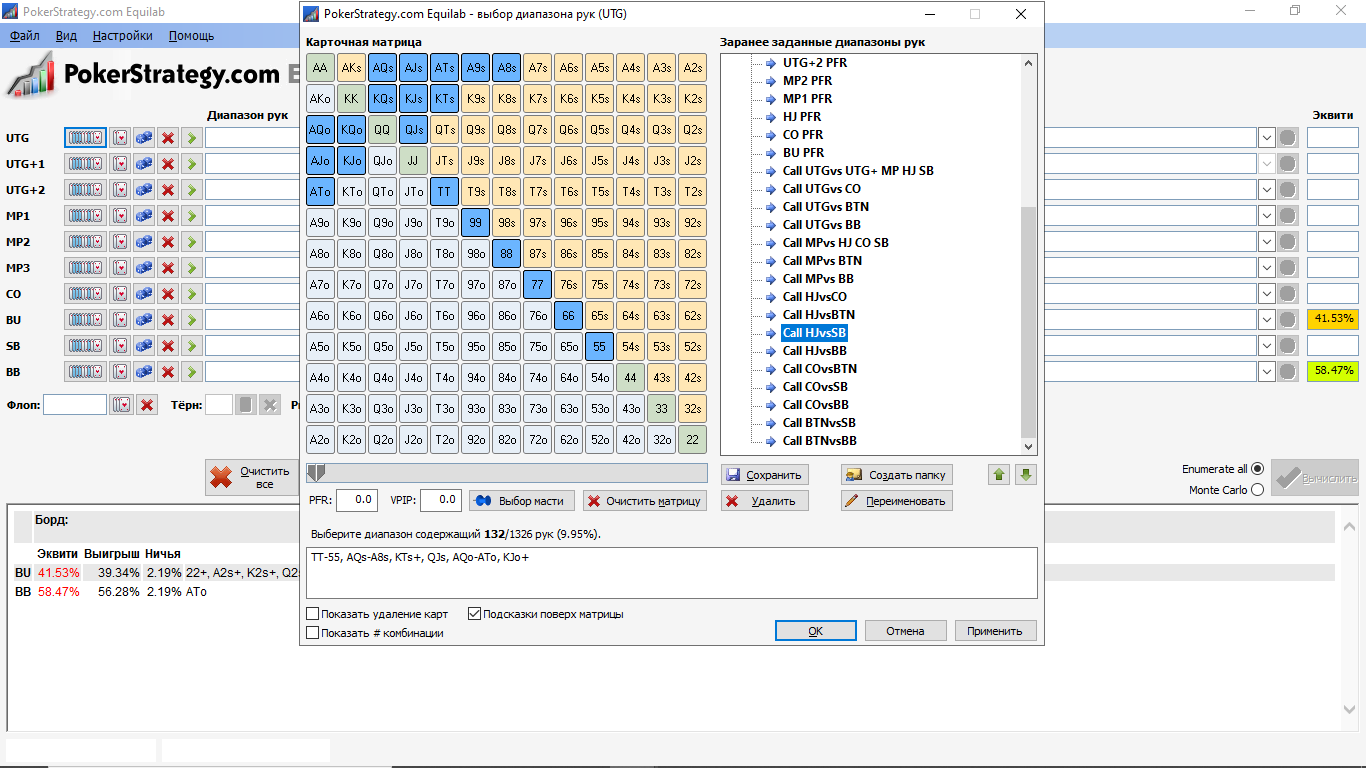Open the SB range dropdown arrow

[1267, 345]
